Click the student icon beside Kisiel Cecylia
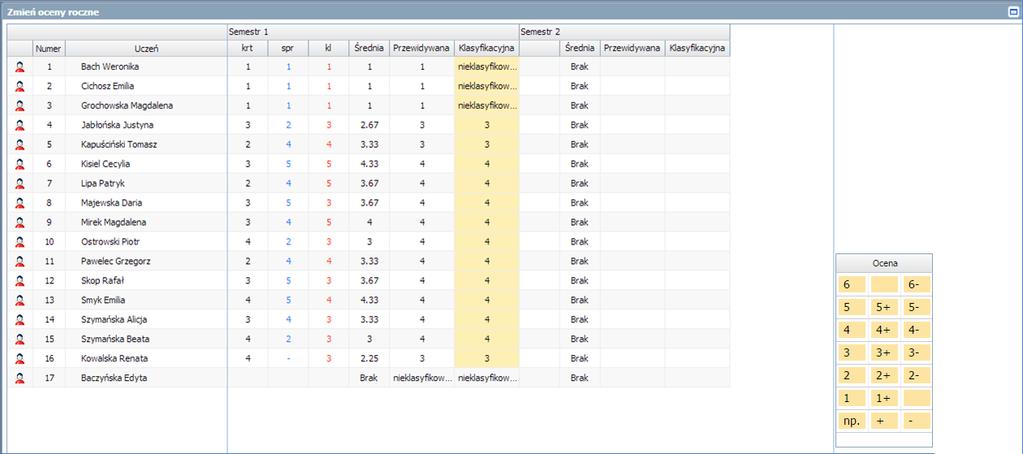Image resolution: width=1023 pixels, height=454 pixels. pos(20,164)
